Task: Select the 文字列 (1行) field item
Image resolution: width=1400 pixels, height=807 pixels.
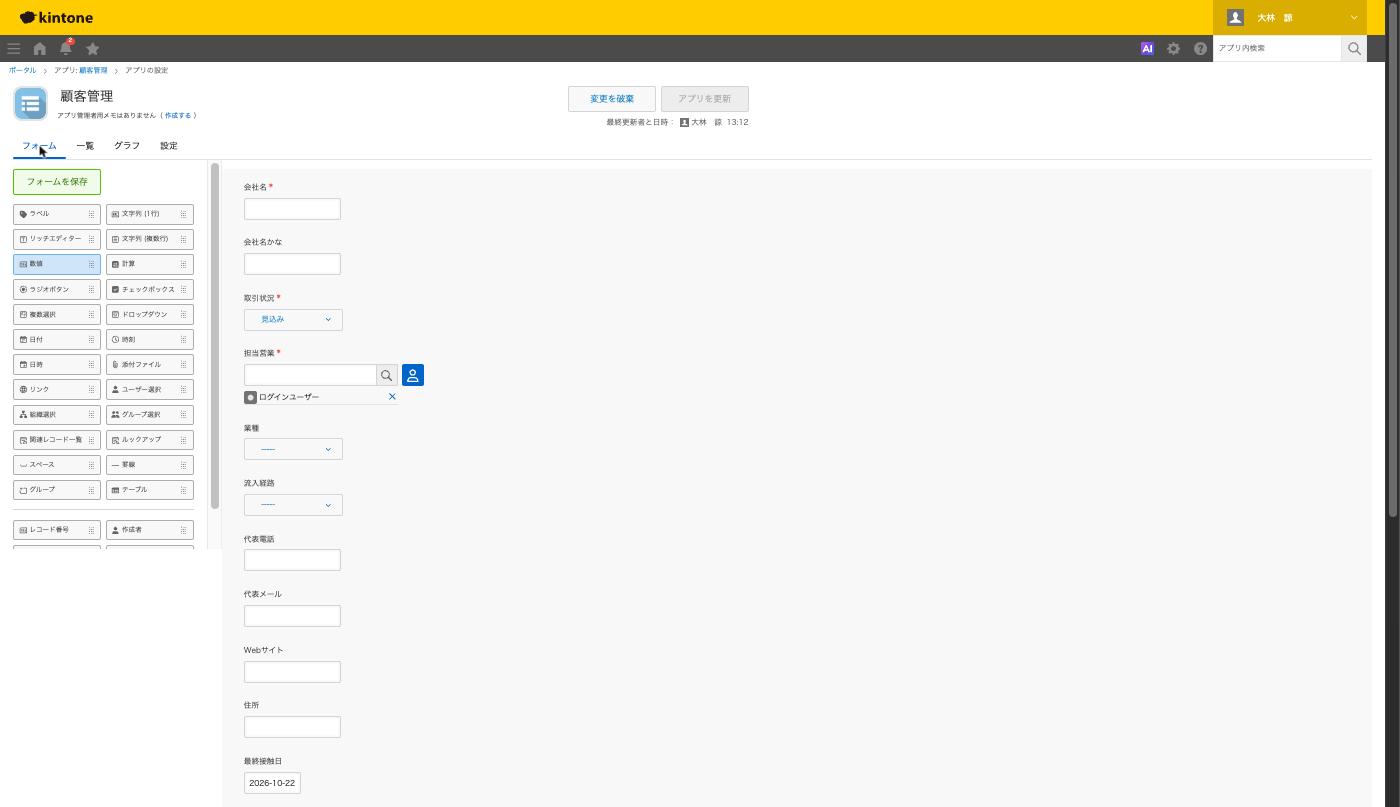Action: click(x=150, y=214)
